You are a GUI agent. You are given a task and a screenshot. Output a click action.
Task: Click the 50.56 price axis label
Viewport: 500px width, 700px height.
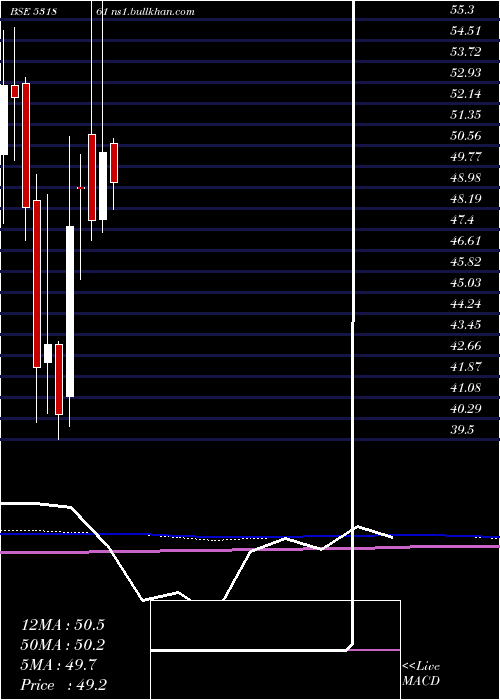tap(465, 136)
